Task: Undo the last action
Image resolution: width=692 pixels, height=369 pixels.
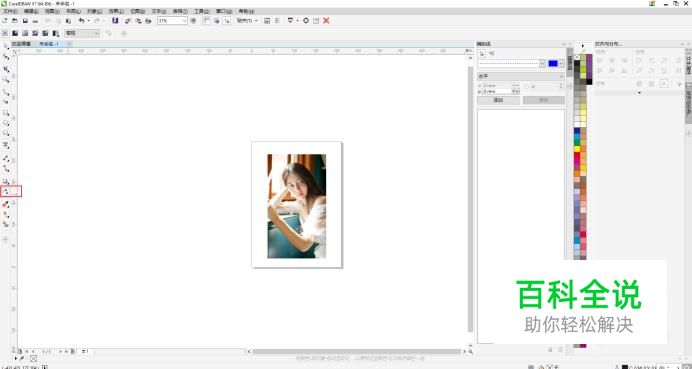Action: [x=81, y=21]
